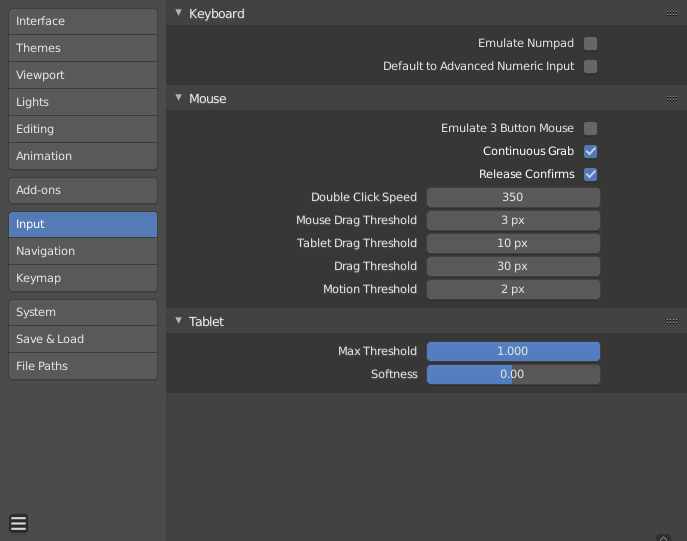Open the Animation preferences tab
The image size is (687, 541).
pyautogui.click(x=83, y=156)
